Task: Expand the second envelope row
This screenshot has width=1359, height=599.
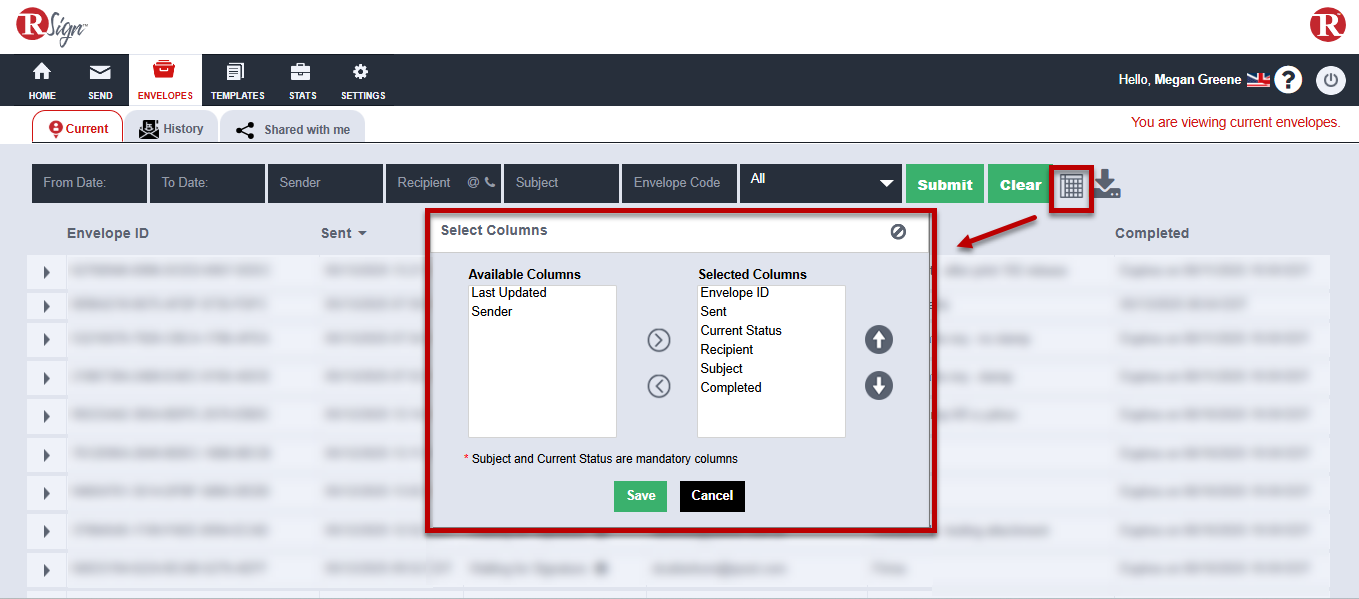Action: (47, 306)
